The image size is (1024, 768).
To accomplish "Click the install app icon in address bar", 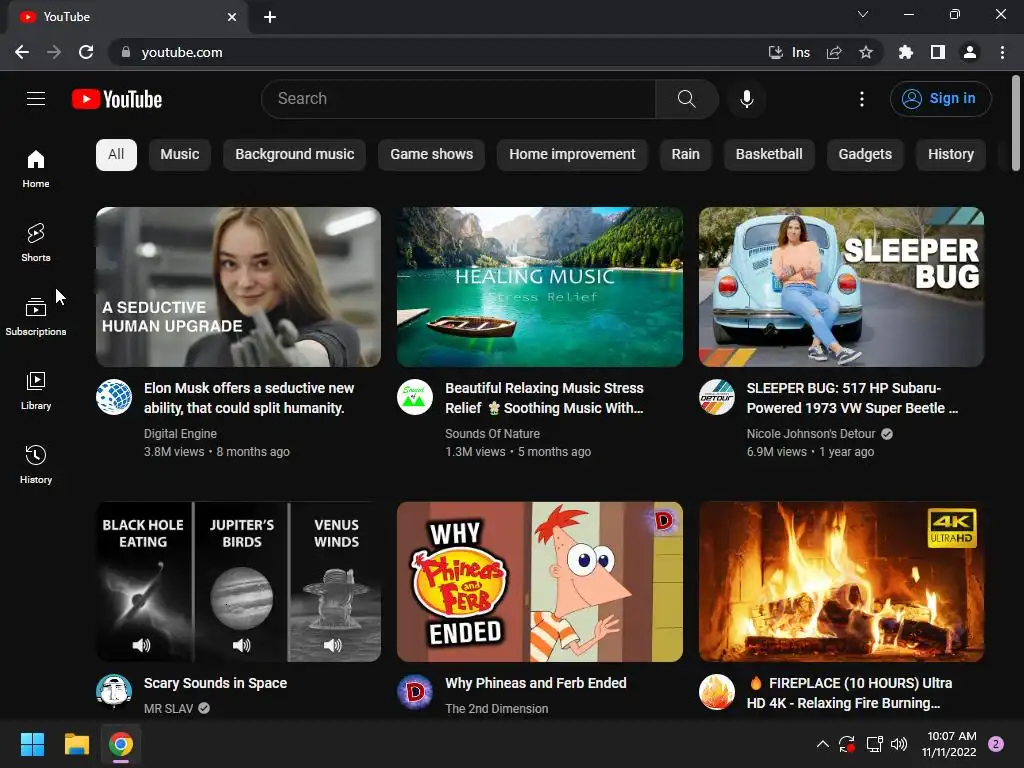I will coord(776,52).
